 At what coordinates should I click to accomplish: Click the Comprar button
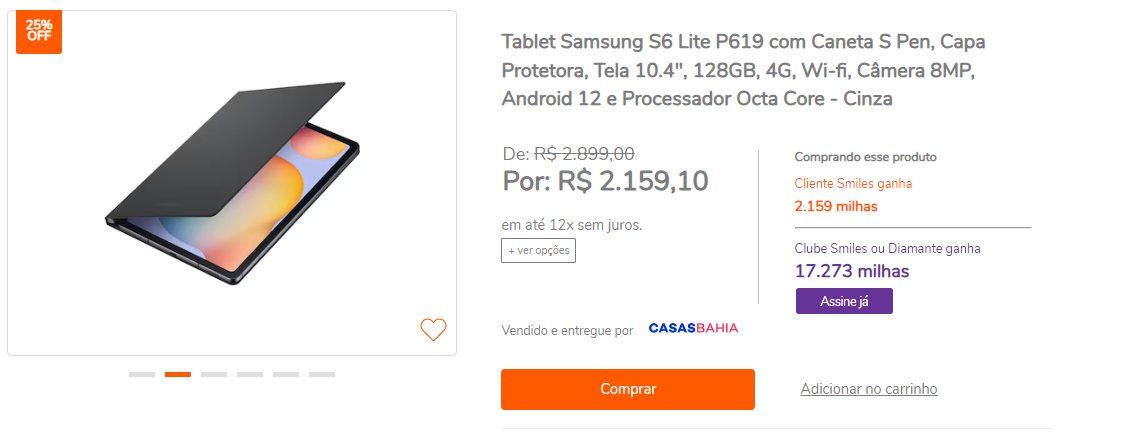point(628,389)
